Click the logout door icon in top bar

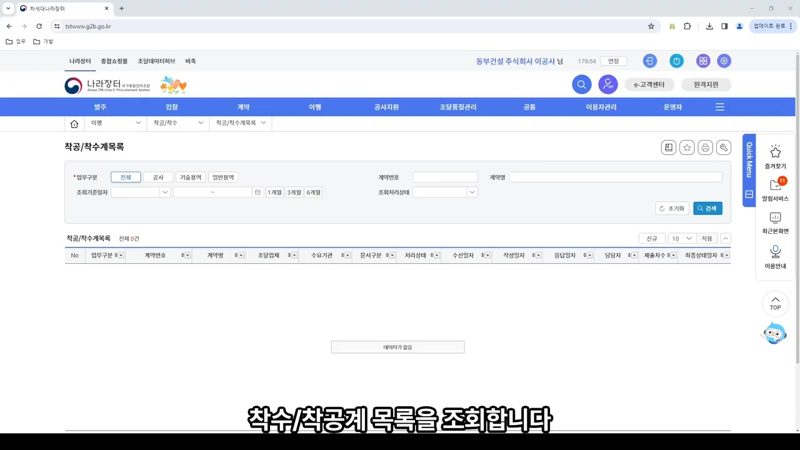[x=649, y=61]
